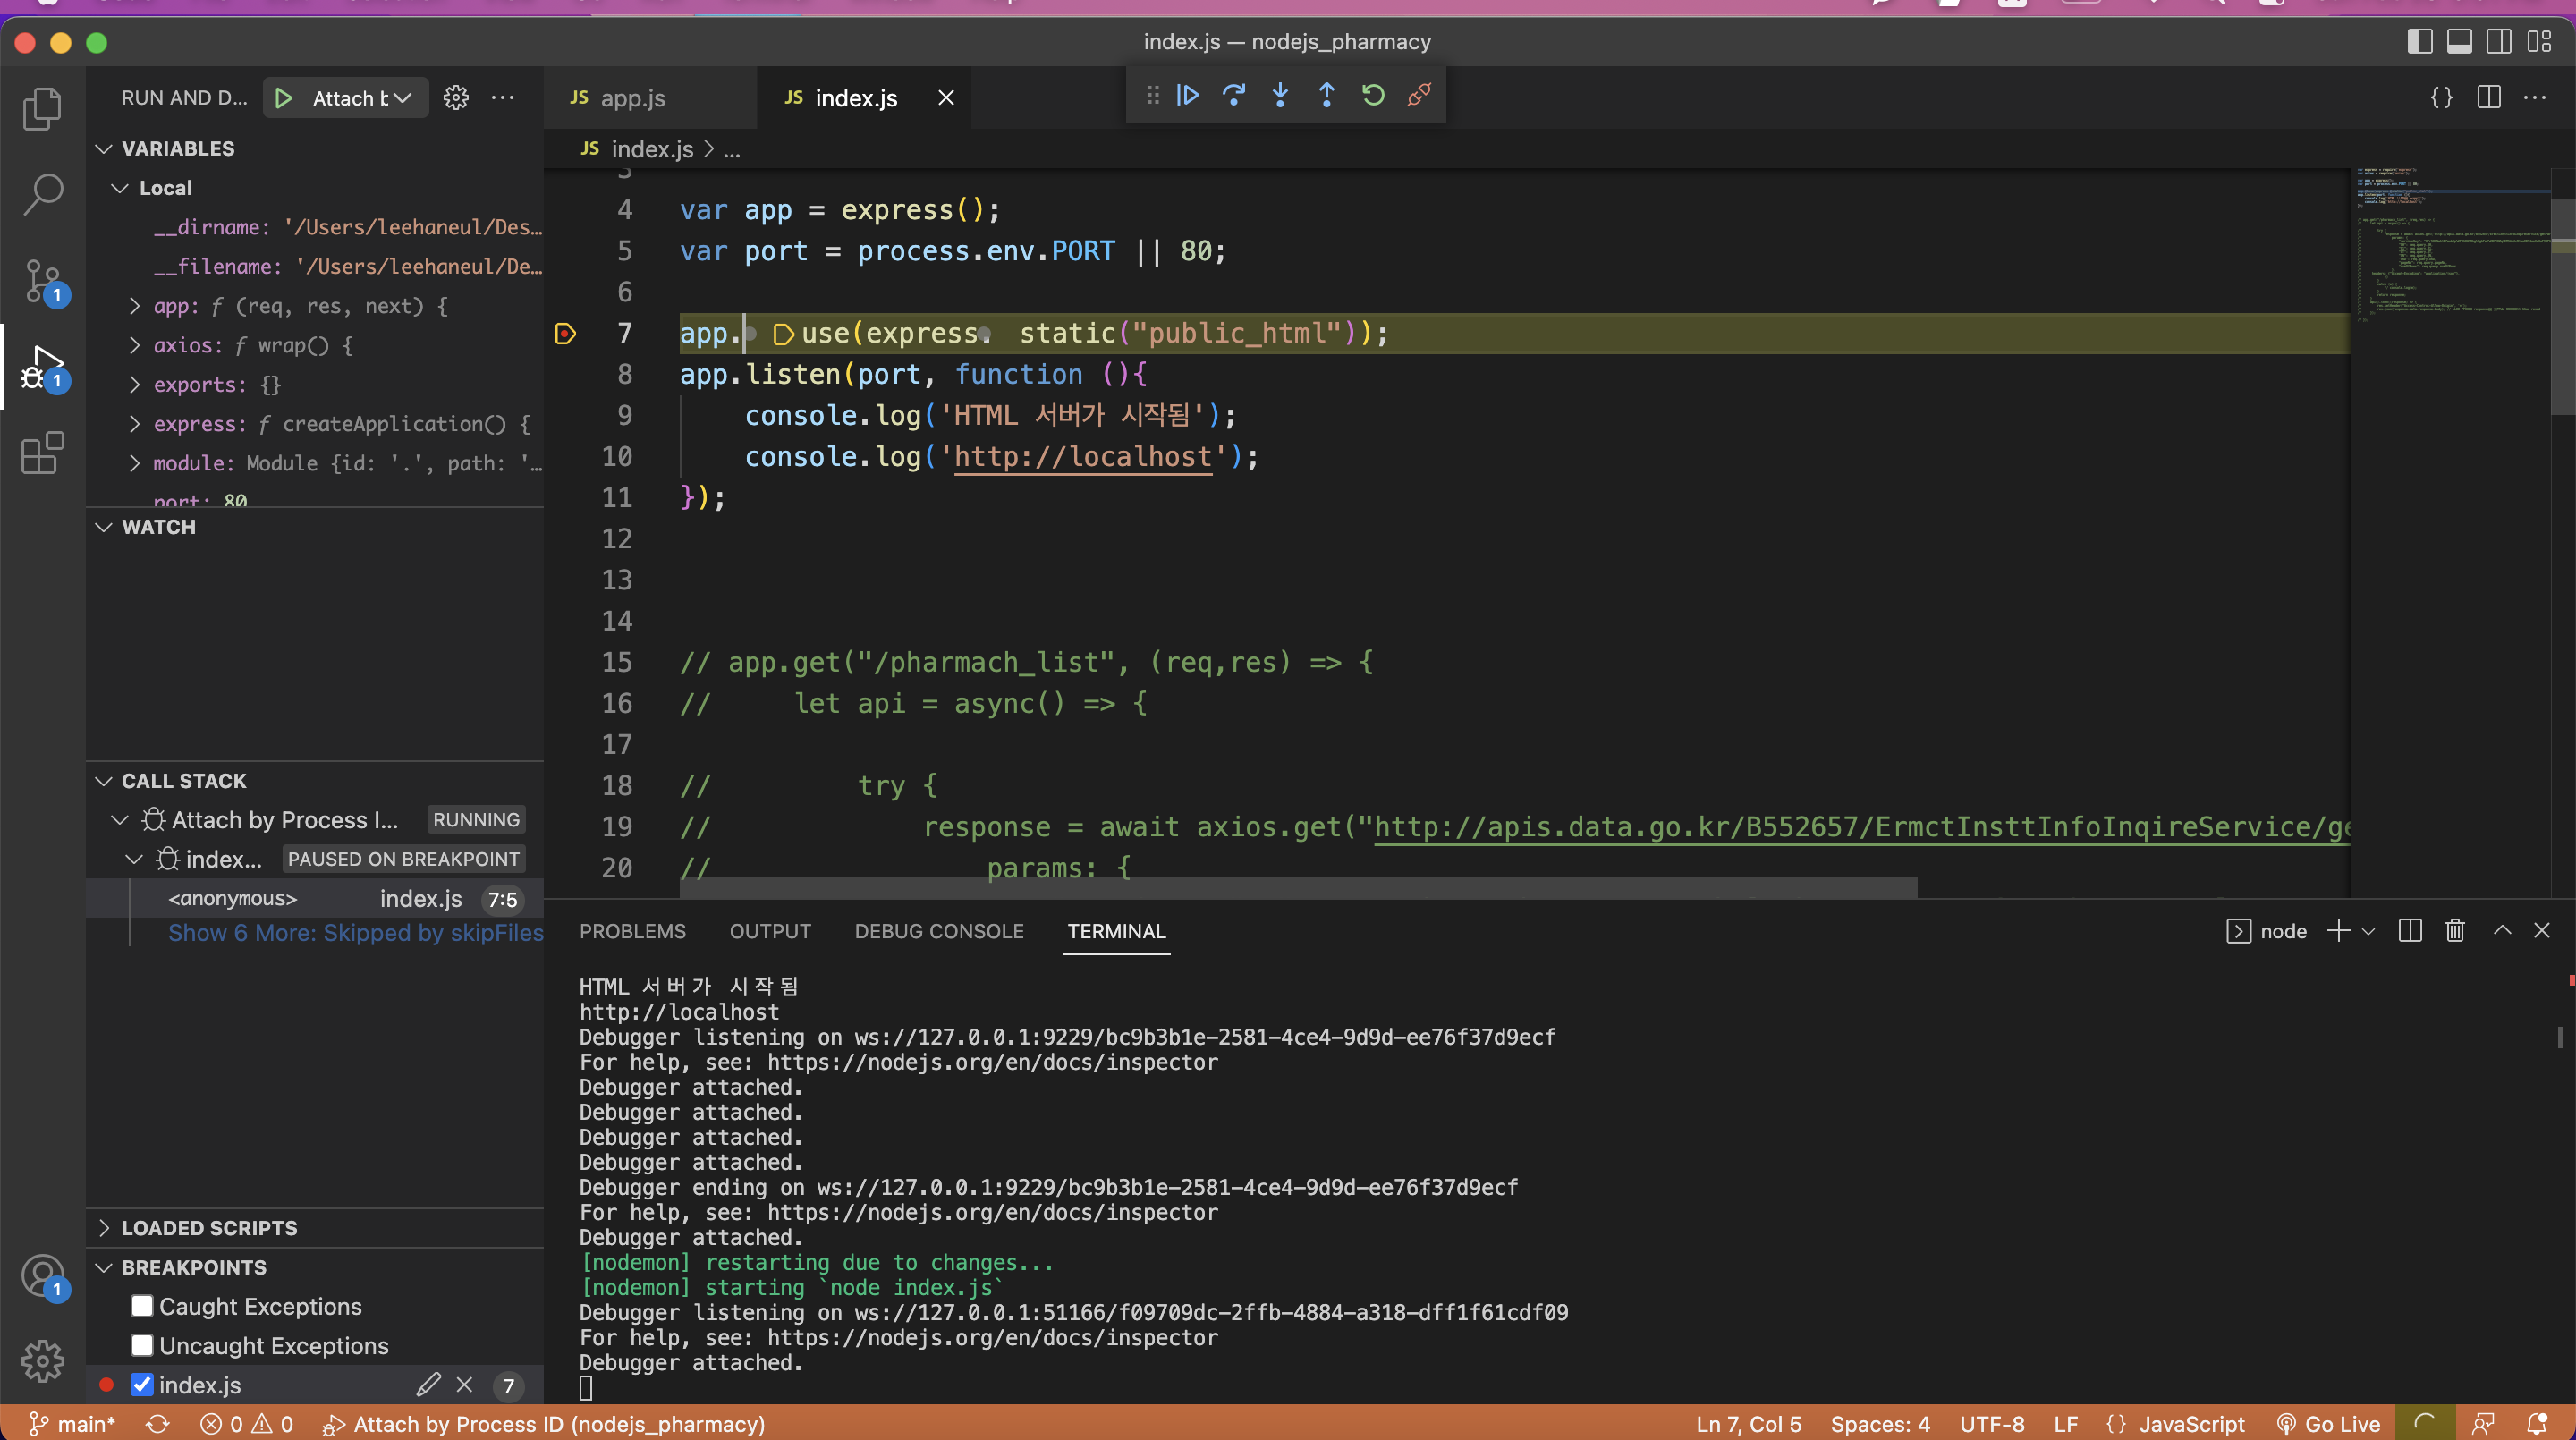
Task: Switch to the PROBLEMS panel tab
Action: tap(633, 931)
